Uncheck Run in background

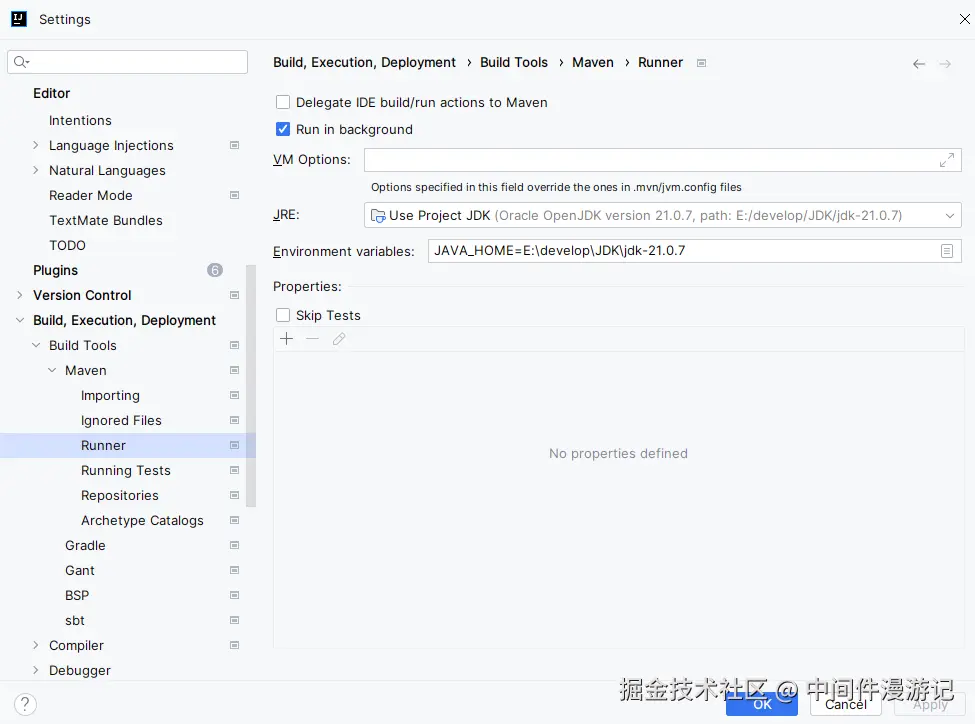pos(283,129)
